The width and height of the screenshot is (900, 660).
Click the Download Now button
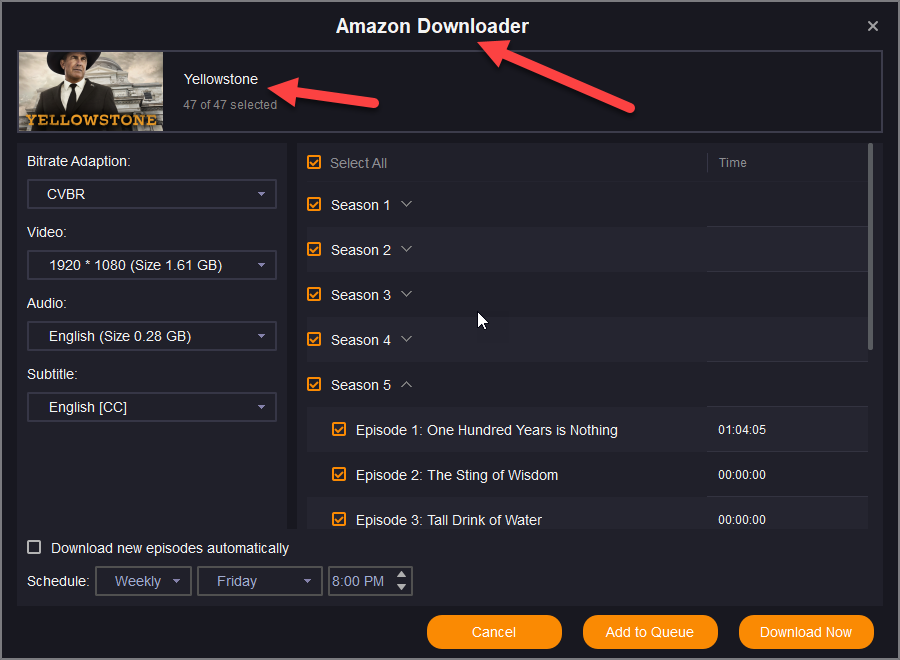click(806, 632)
